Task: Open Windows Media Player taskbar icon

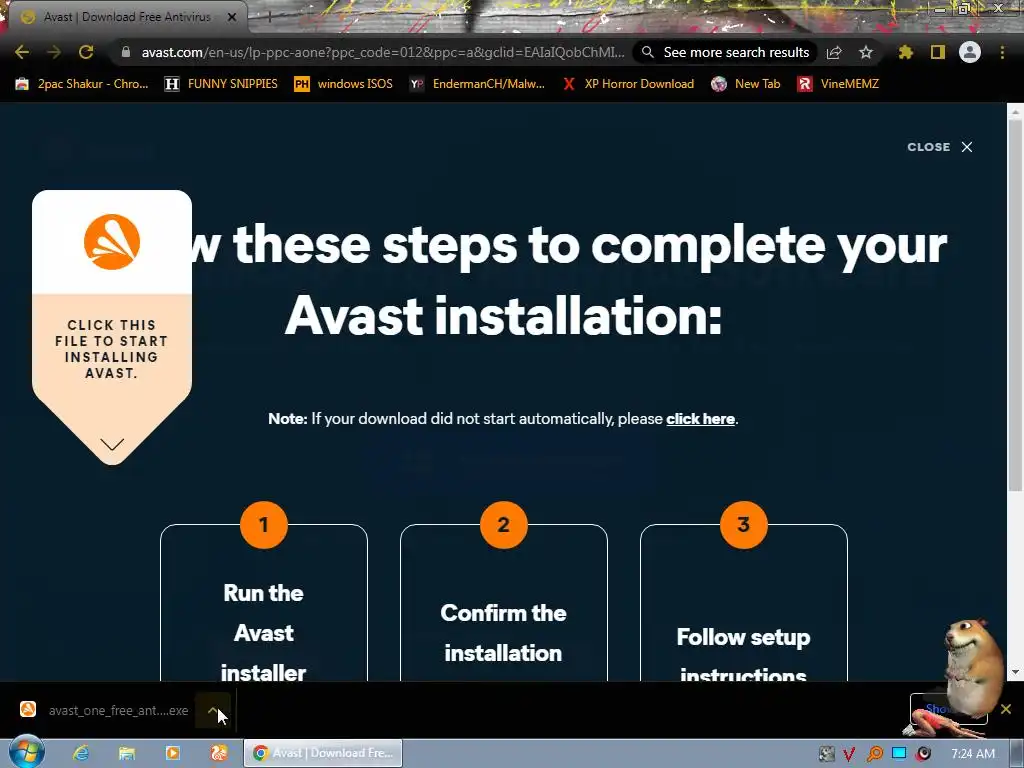Action: tap(172, 753)
